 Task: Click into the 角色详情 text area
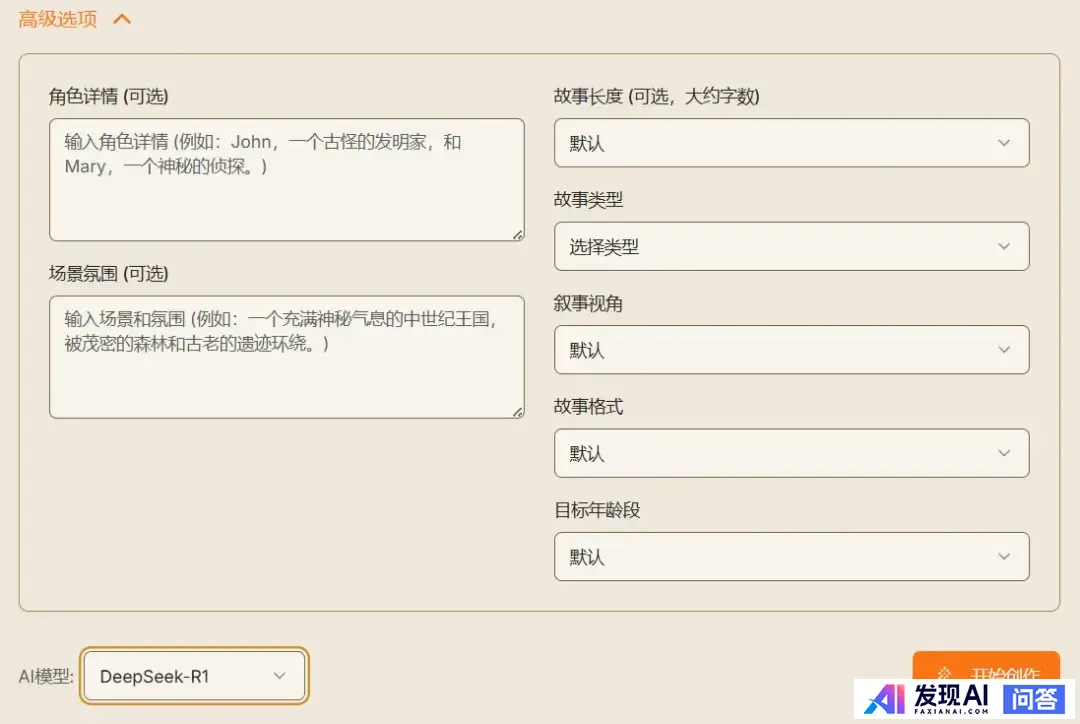tap(287, 180)
